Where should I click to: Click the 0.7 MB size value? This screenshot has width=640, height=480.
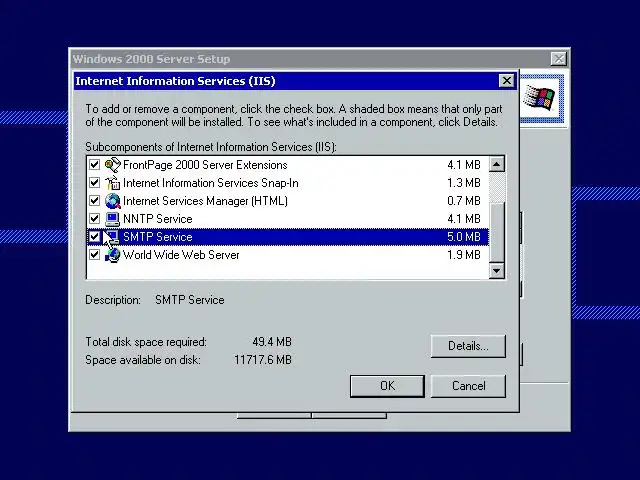pyautogui.click(x=464, y=201)
